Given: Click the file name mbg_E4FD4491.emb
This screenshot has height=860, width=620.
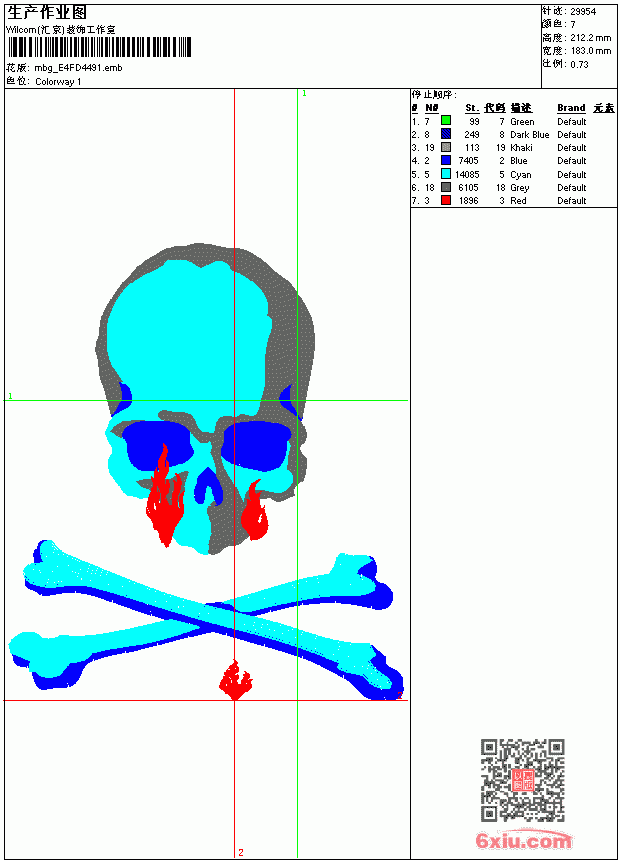Looking at the screenshot, I should [x=78, y=68].
